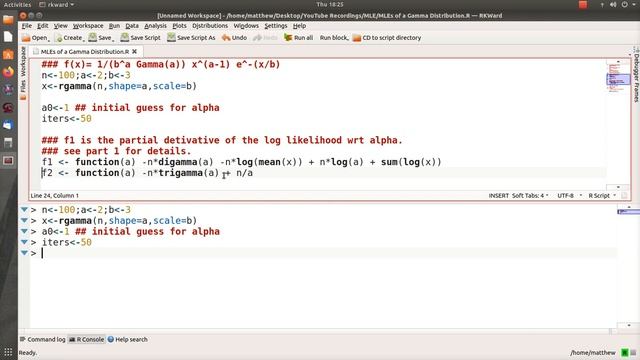Click the Thu 18:25 clock
The height and width of the screenshot is (360, 640).
tap(330, 4)
